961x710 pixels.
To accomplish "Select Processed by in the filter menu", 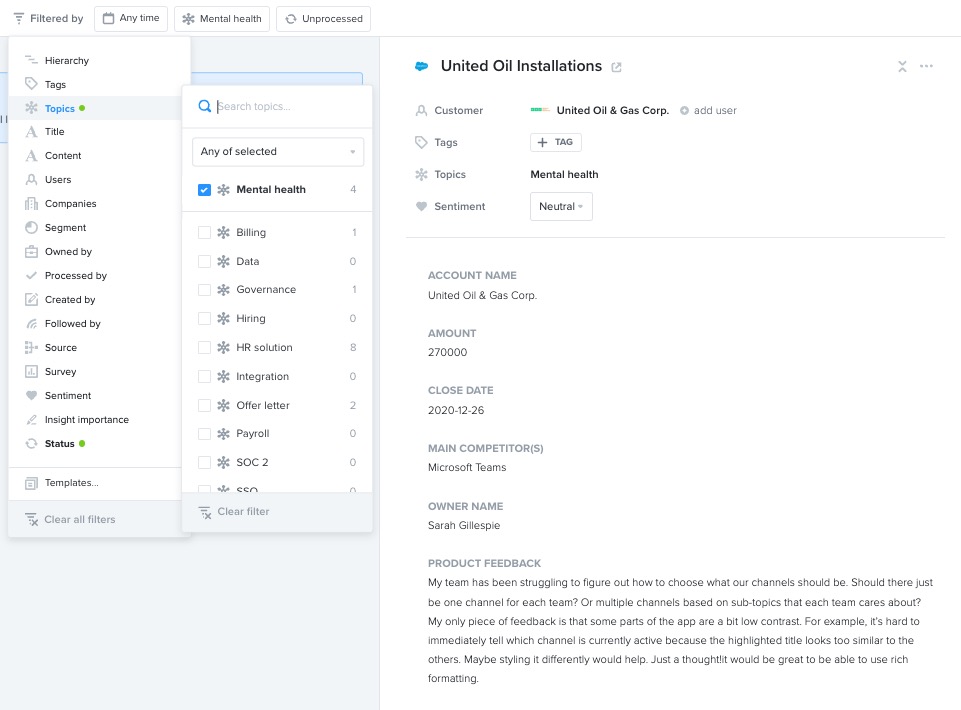I will tap(95, 276).
